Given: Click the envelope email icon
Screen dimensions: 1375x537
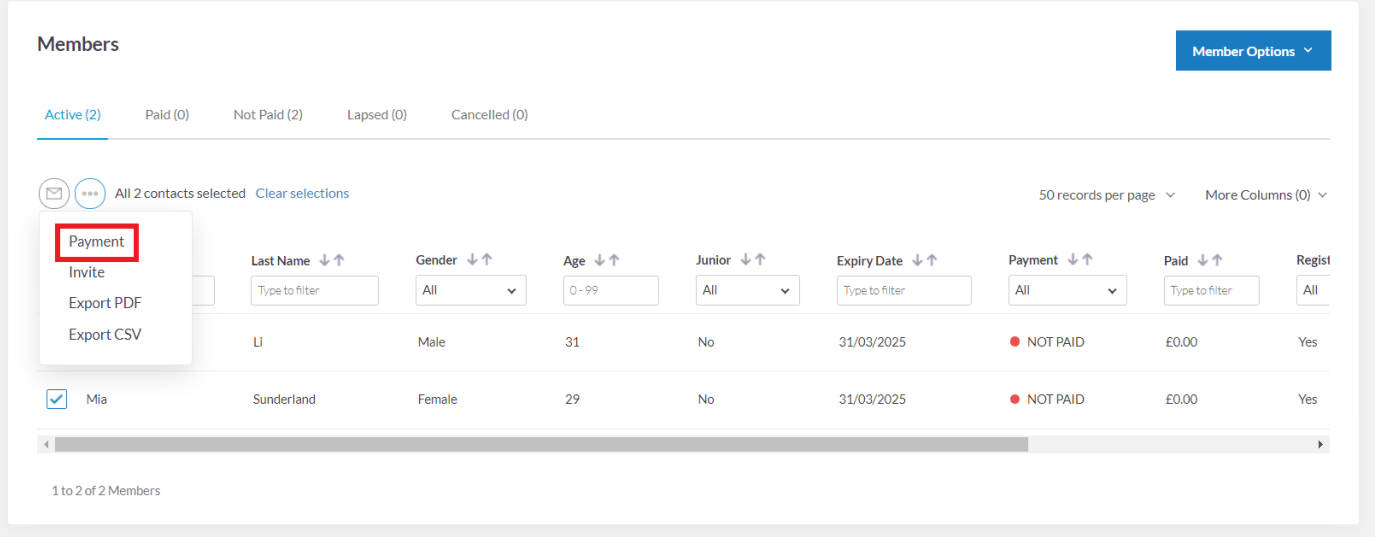Looking at the screenshot, I should pos(54,193).
